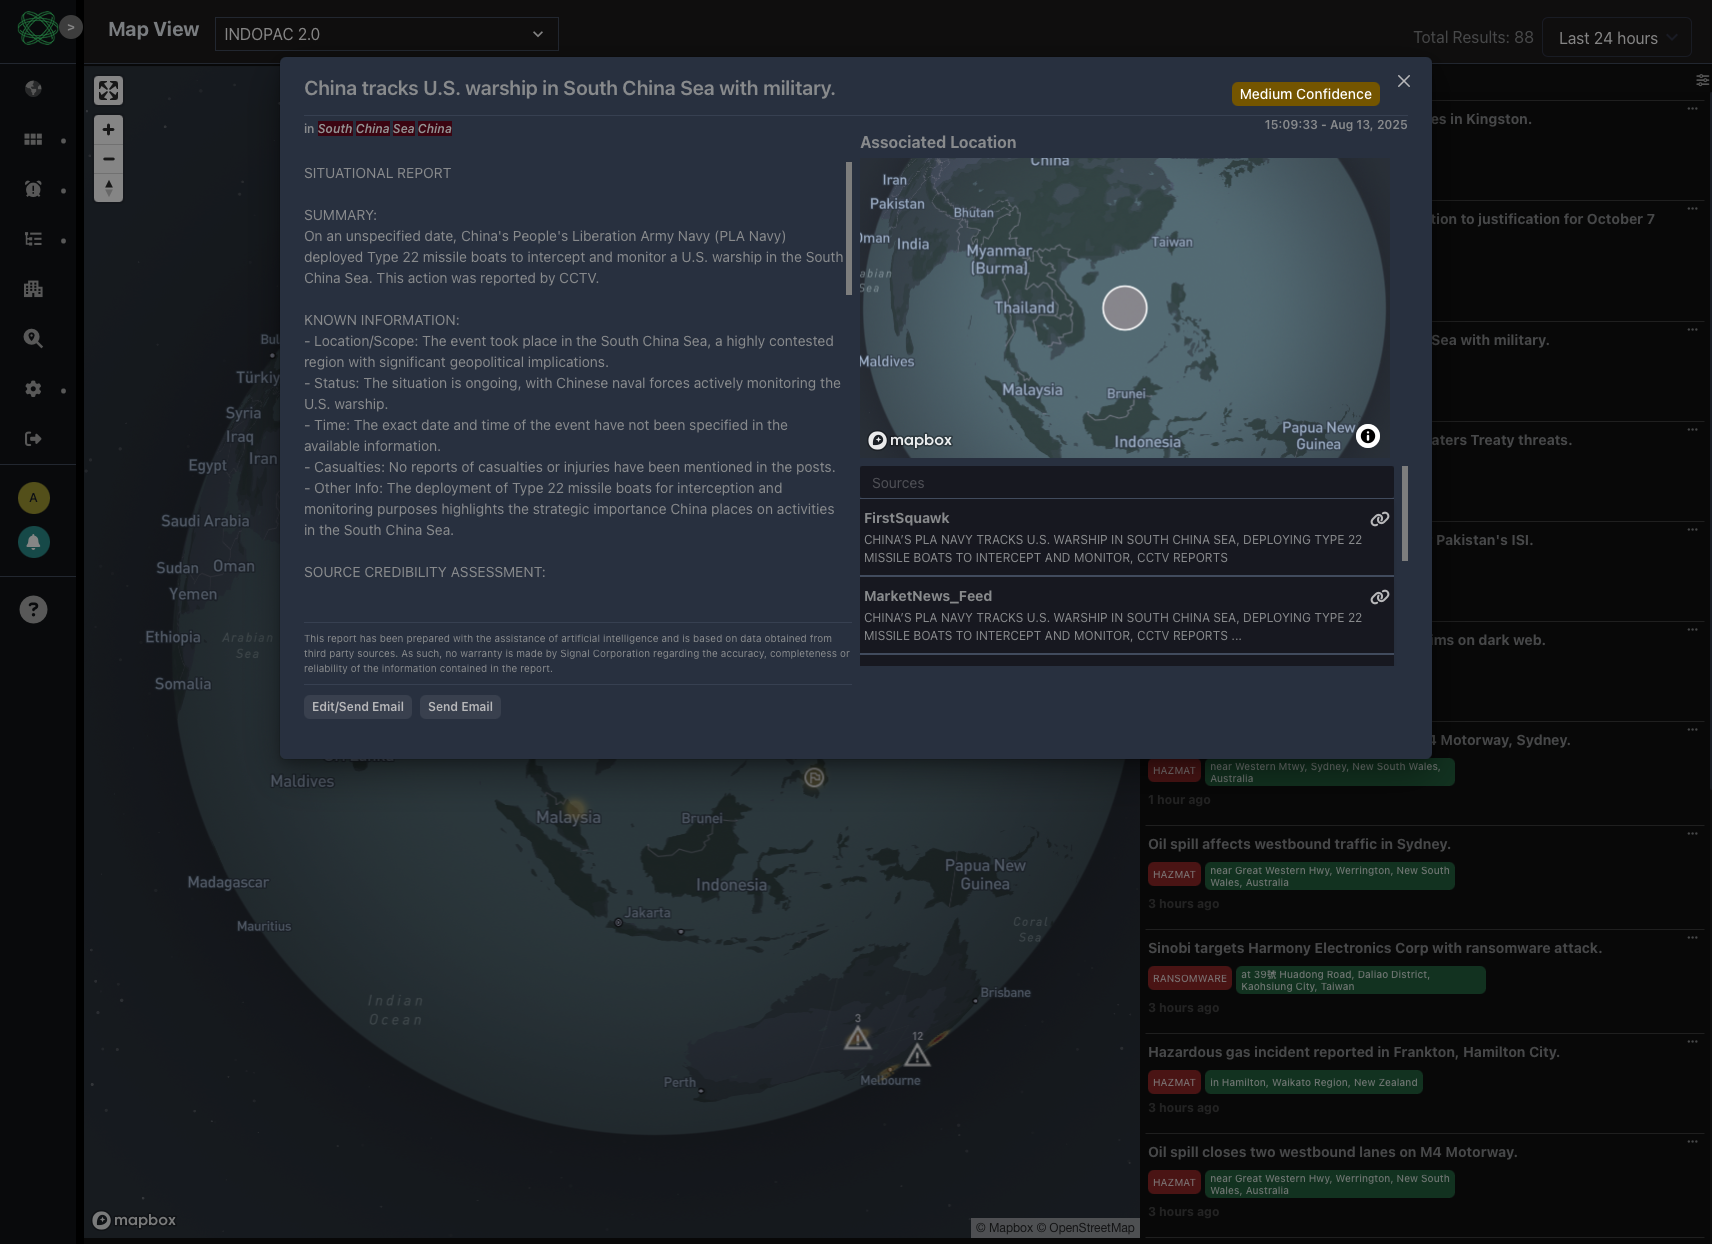1712x1244 pixels.
Task: Open the Last 24 hours time filter
Action: pos(1617,38)
